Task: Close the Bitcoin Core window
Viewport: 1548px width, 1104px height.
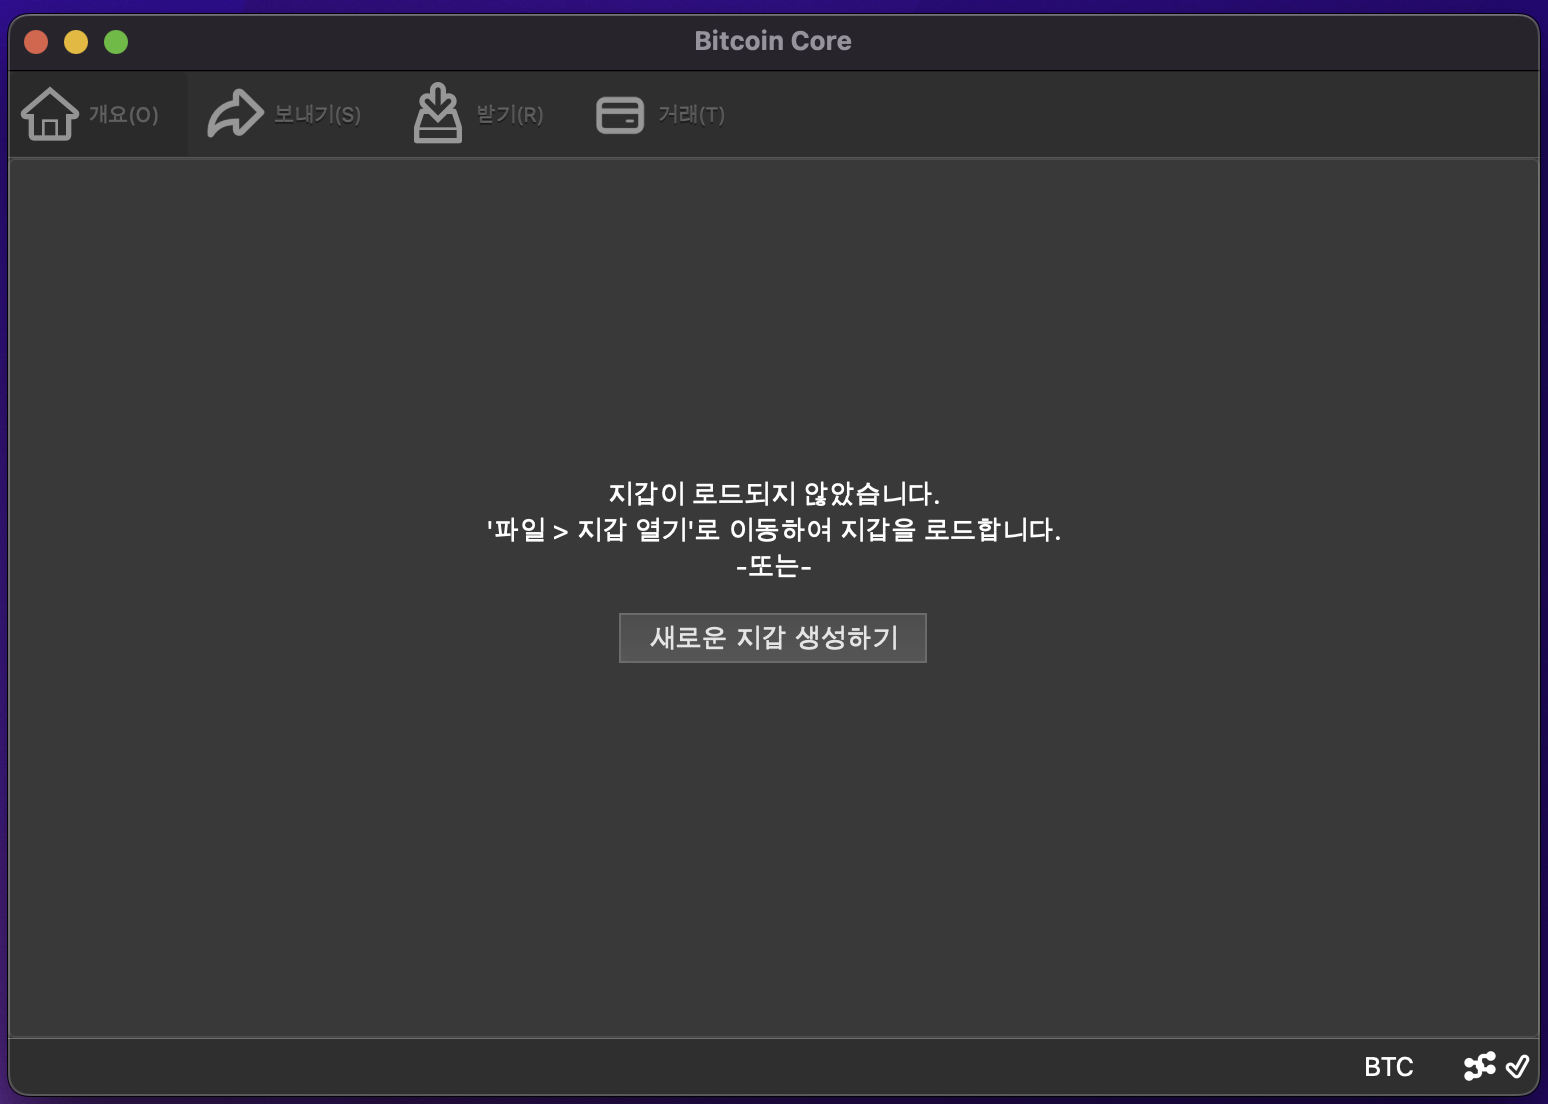Action: tap(36, 42)
